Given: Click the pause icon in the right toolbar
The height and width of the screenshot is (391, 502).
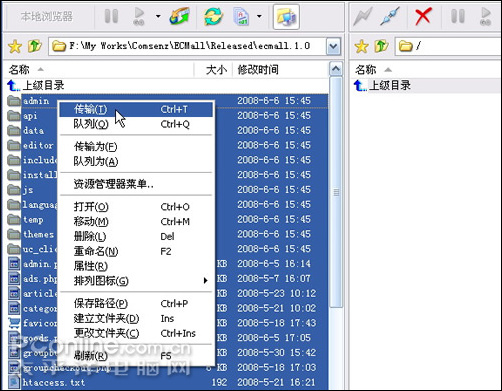Looking at the screenshot, I should pyautogui.click(x=458, y=16).
